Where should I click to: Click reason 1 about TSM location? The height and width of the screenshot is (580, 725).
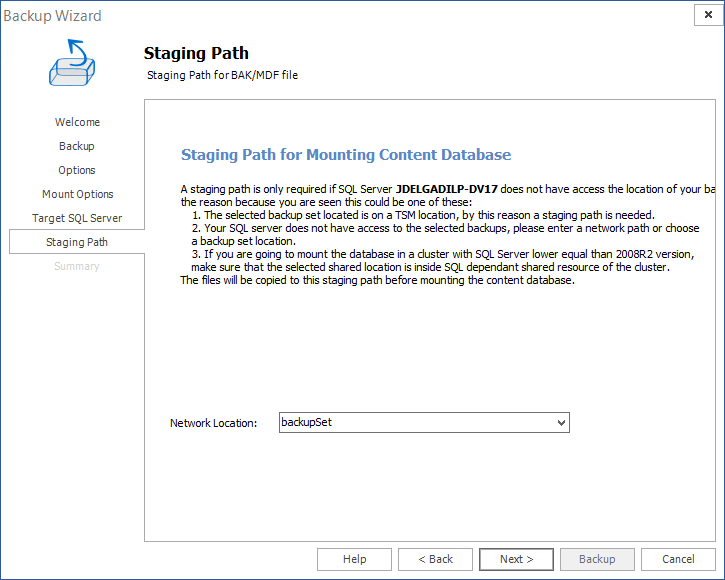click(423, 215)
